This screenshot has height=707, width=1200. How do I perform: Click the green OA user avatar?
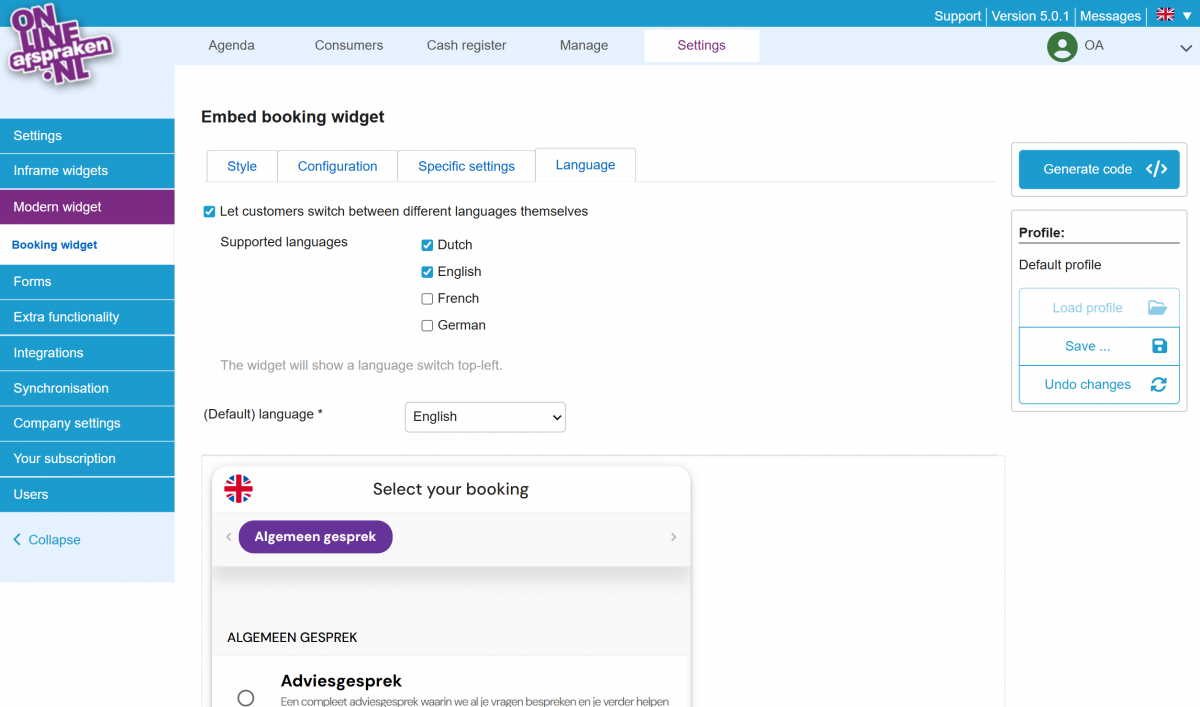(1061, 46)
